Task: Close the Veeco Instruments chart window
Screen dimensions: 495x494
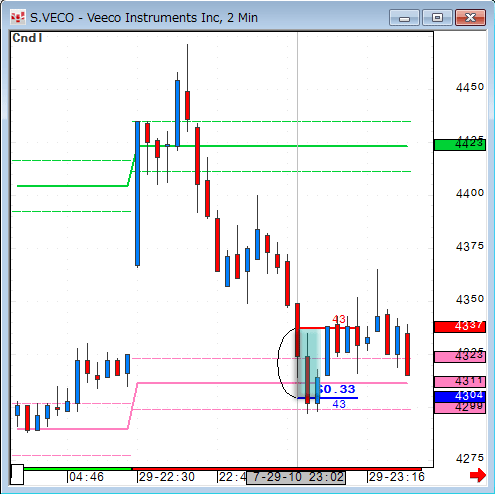Action: (470, 18)
